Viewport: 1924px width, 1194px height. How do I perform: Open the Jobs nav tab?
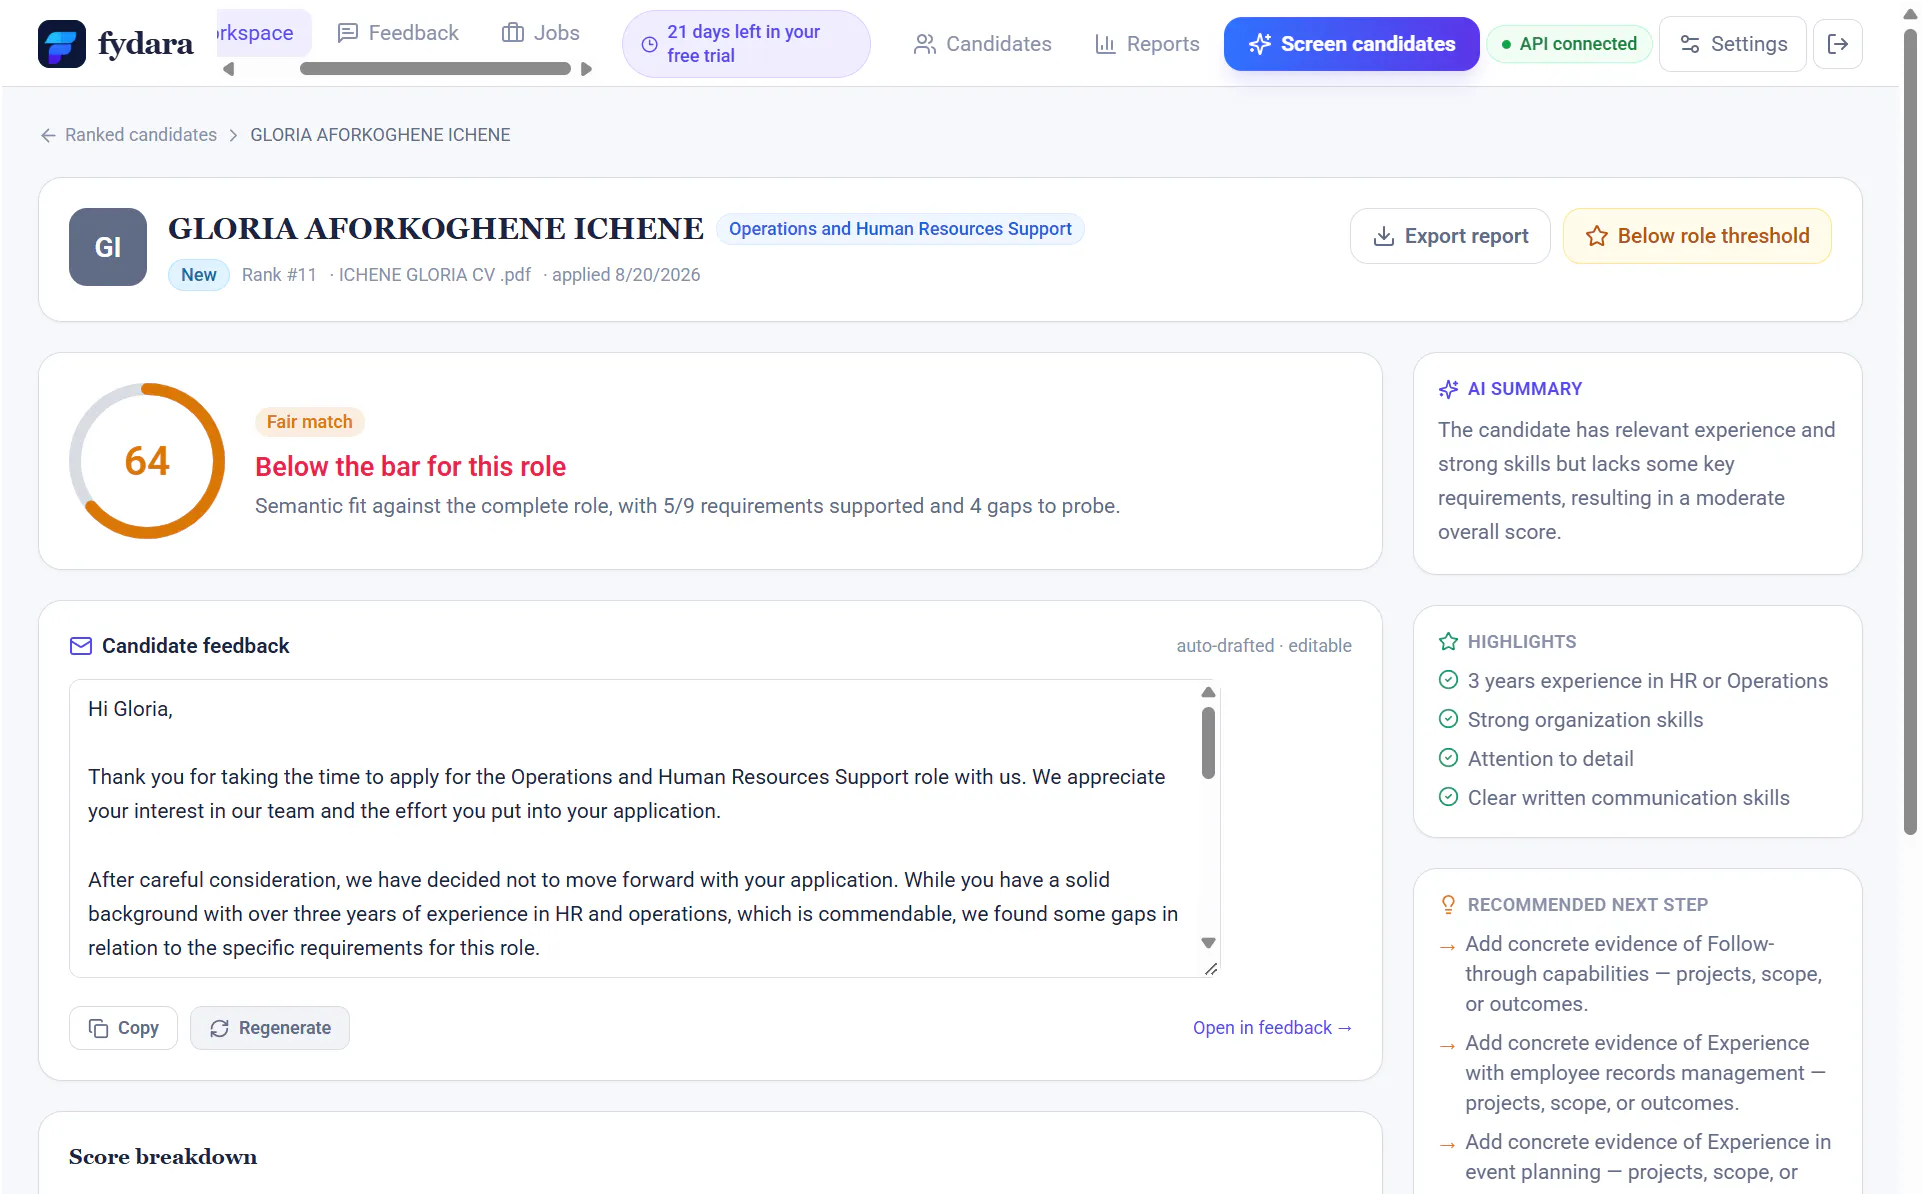(x=541, y=33)
